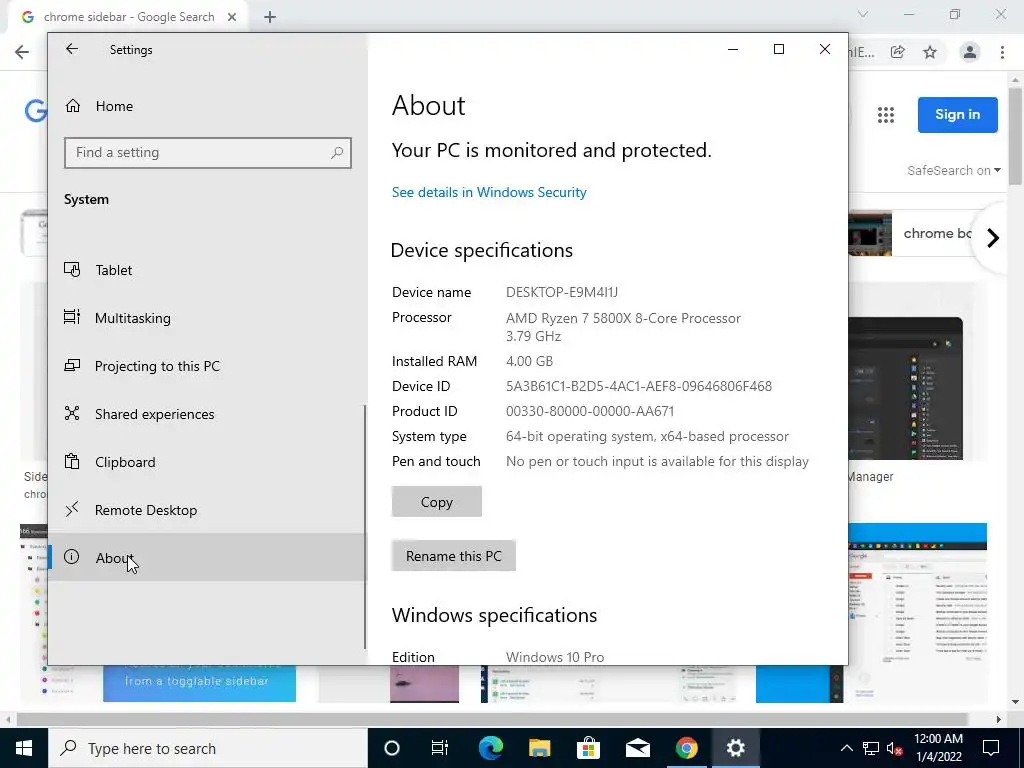Minimize the Settings window

[733, 49]
